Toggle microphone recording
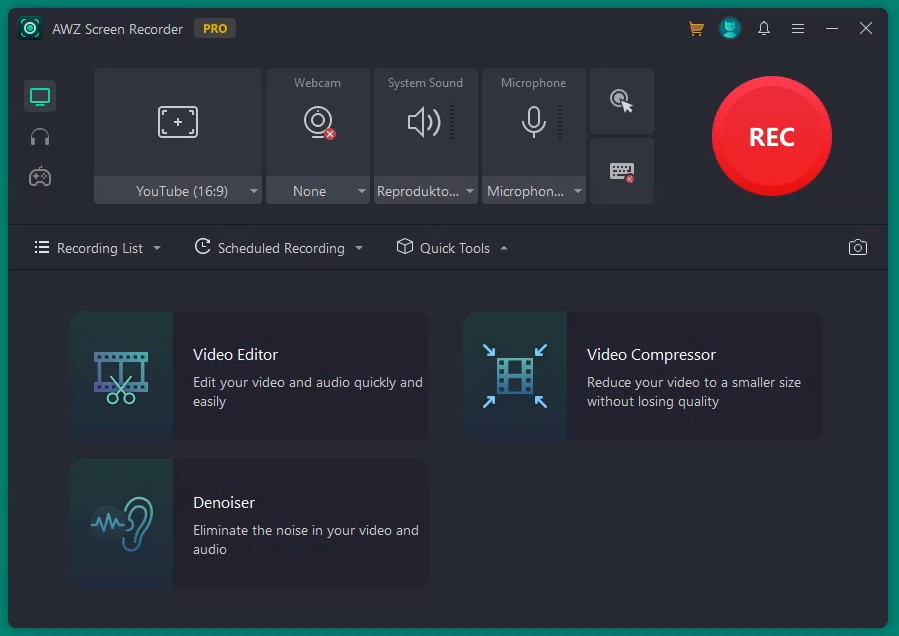 (533, 122)
